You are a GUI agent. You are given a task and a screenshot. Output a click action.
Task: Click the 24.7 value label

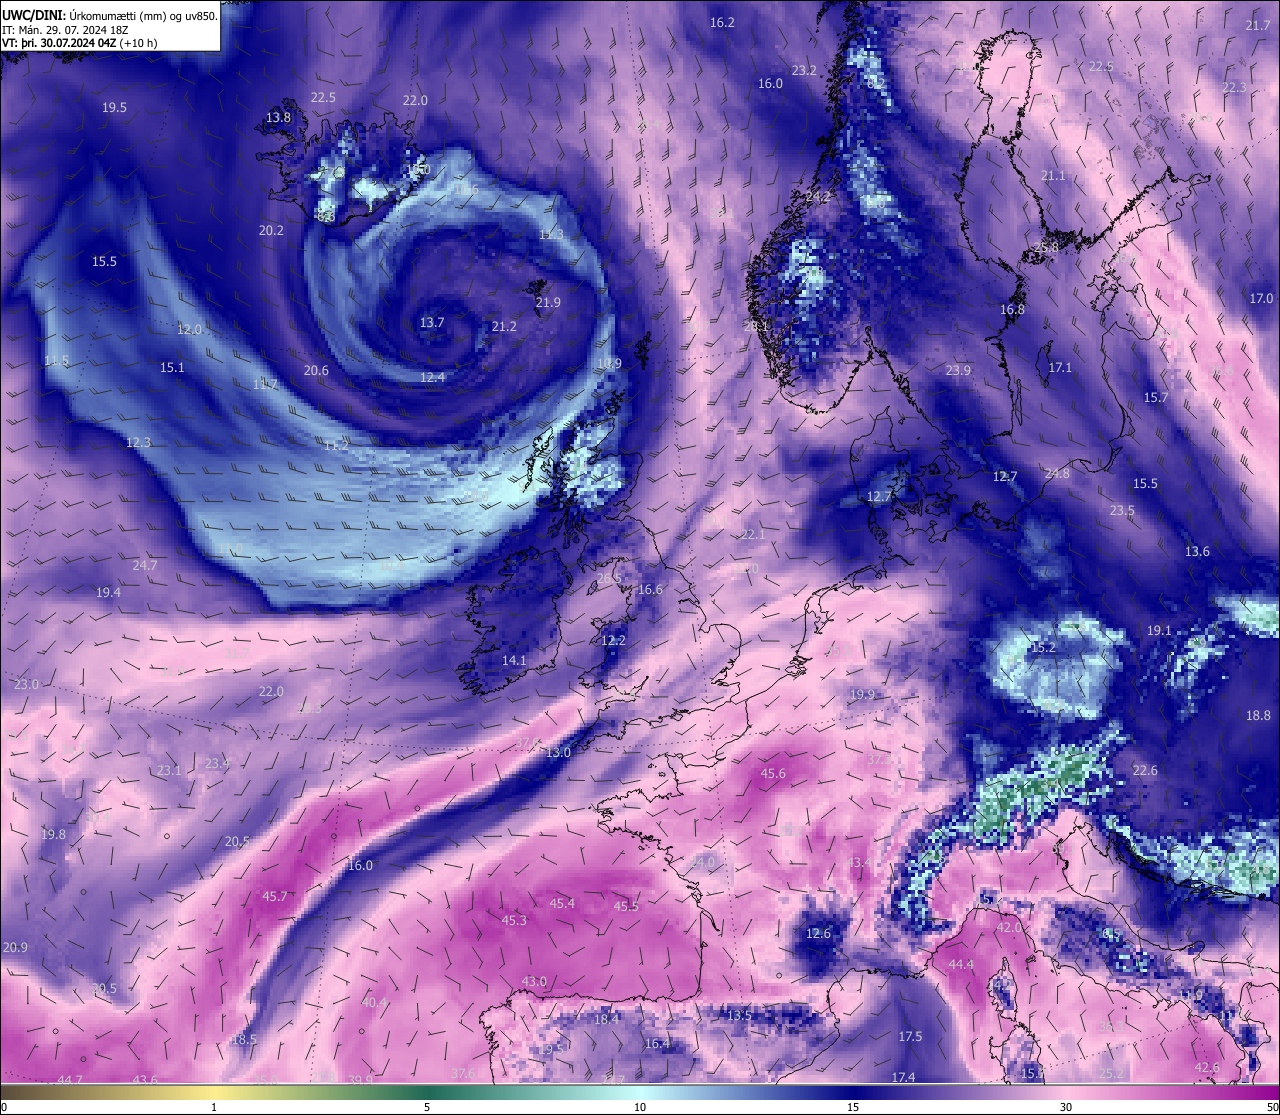click(x=145, y=565)
